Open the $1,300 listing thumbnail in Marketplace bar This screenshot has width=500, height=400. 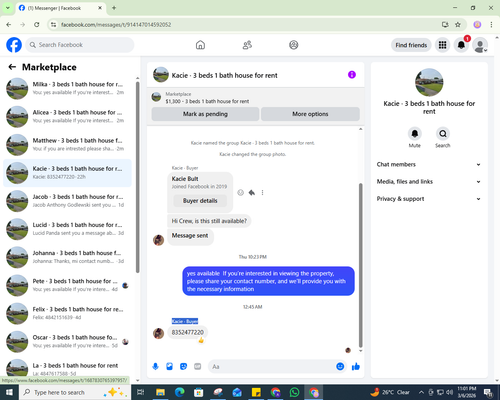click(x=156, y=97)
